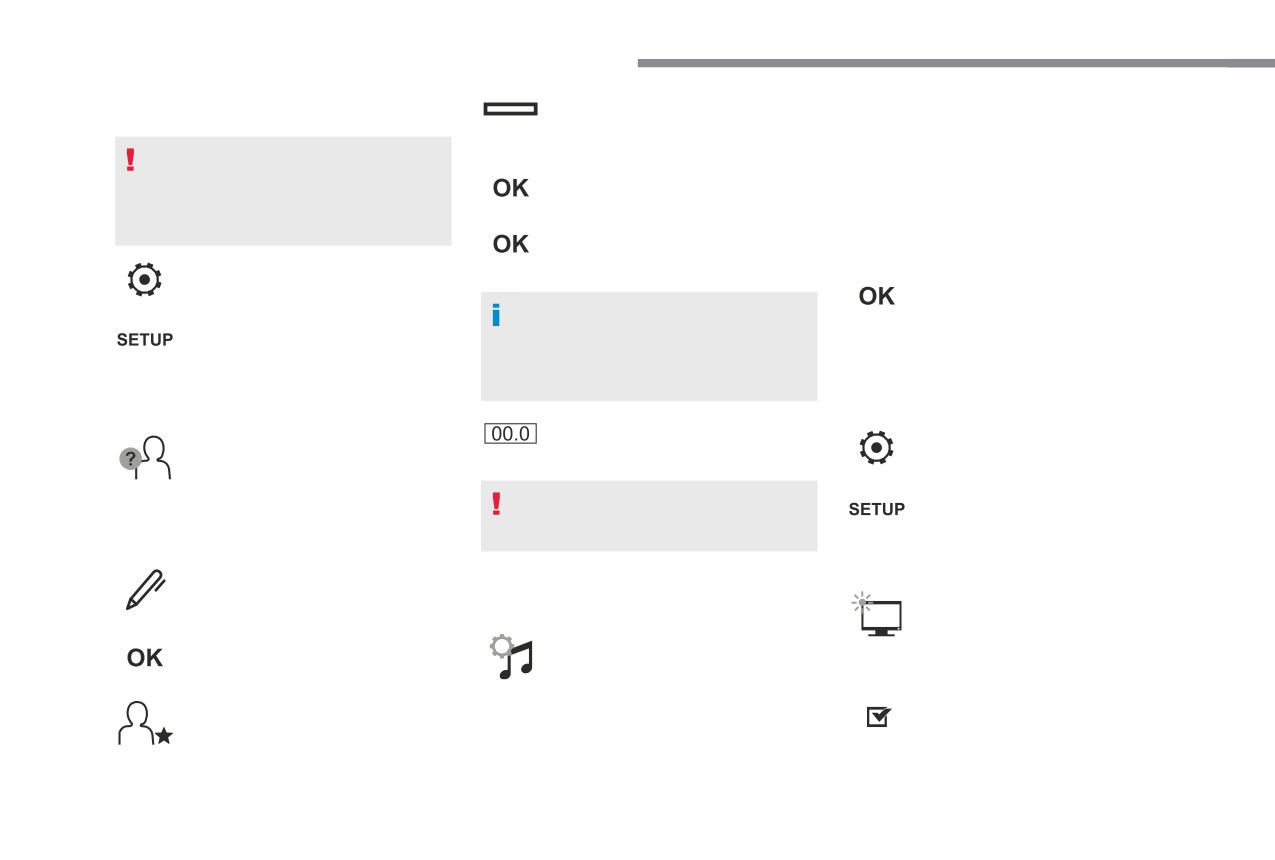This screenshot has height=860, width=1275.
Task: Click the exclamation mark under the 00.0 field
Action: click(496, 504)
